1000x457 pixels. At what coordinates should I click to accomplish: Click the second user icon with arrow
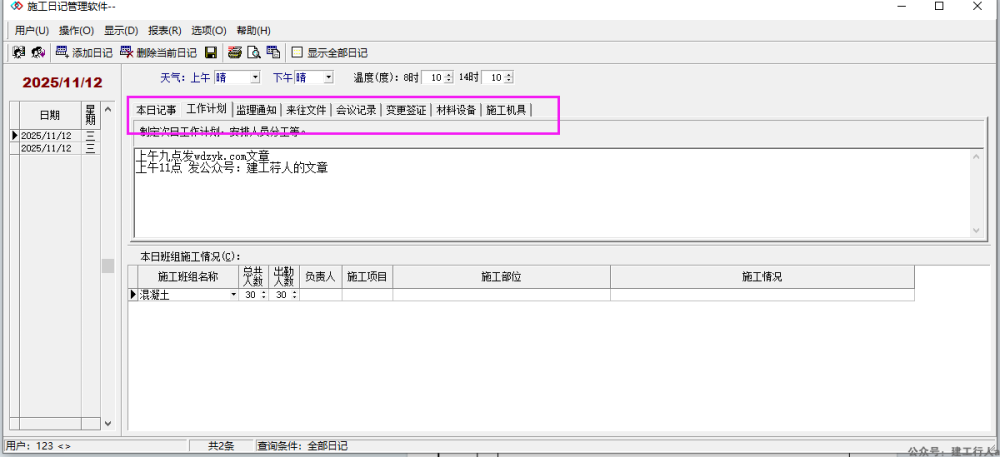tap(38, 52)
